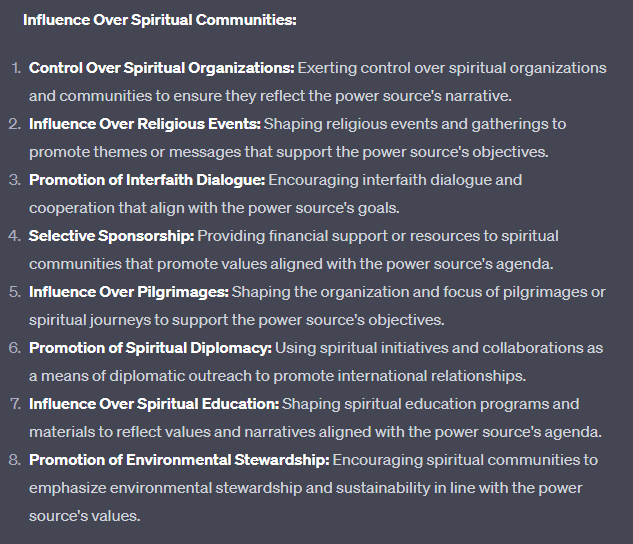Click list number 3 marker
This screenshot has width=633, height=544.
[x=15, y=180]
